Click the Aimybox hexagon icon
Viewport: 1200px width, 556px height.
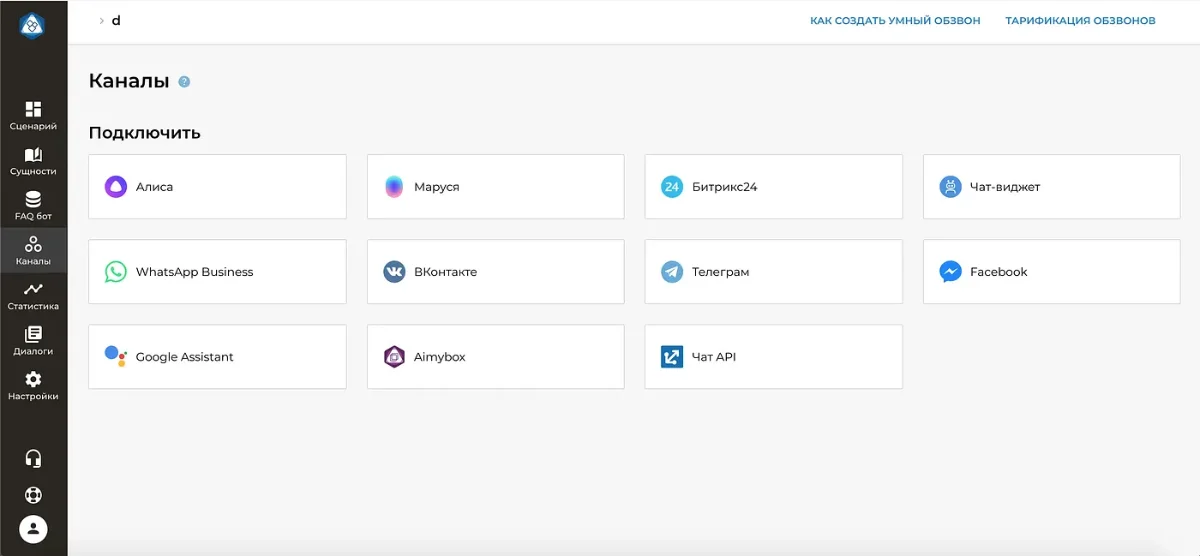click(394, 357)
